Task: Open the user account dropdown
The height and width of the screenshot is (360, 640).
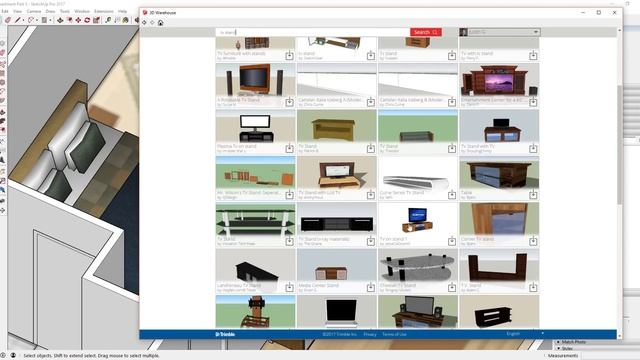Action: click(499, 32)
